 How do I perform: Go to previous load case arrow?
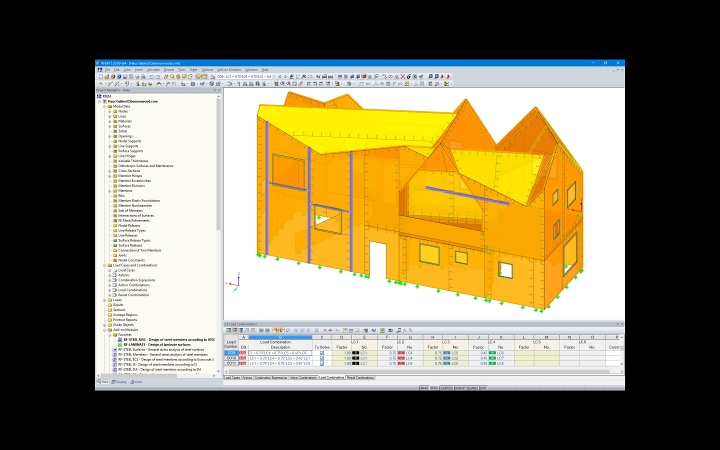(x=280, y=77)
